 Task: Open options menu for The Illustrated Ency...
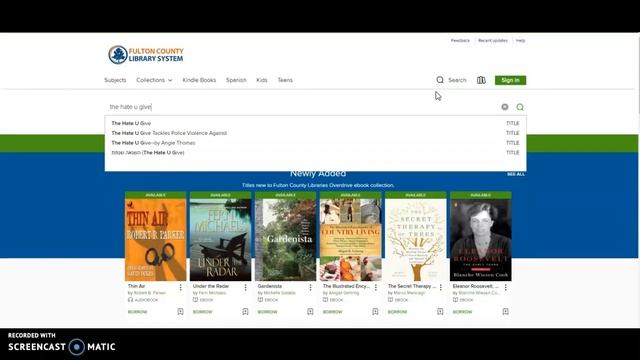(376, 287)
